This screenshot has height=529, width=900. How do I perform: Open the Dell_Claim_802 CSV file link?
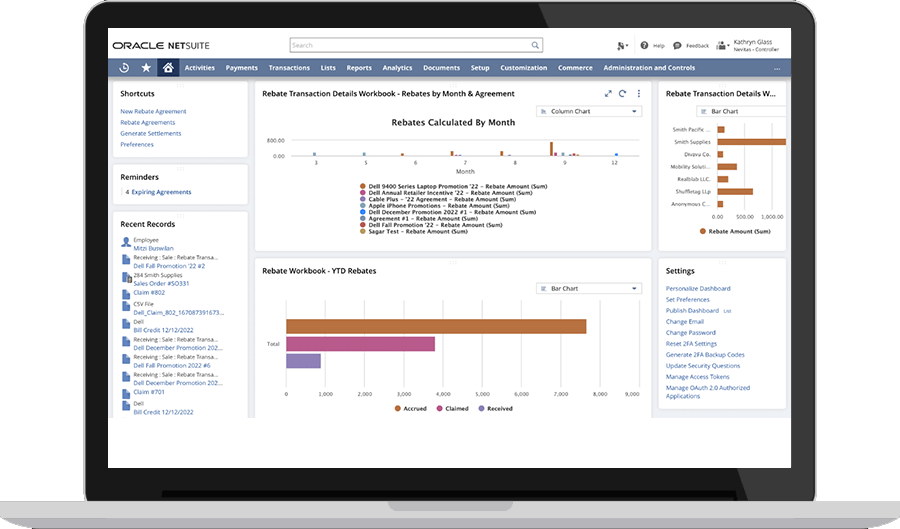tap(179, 313)
